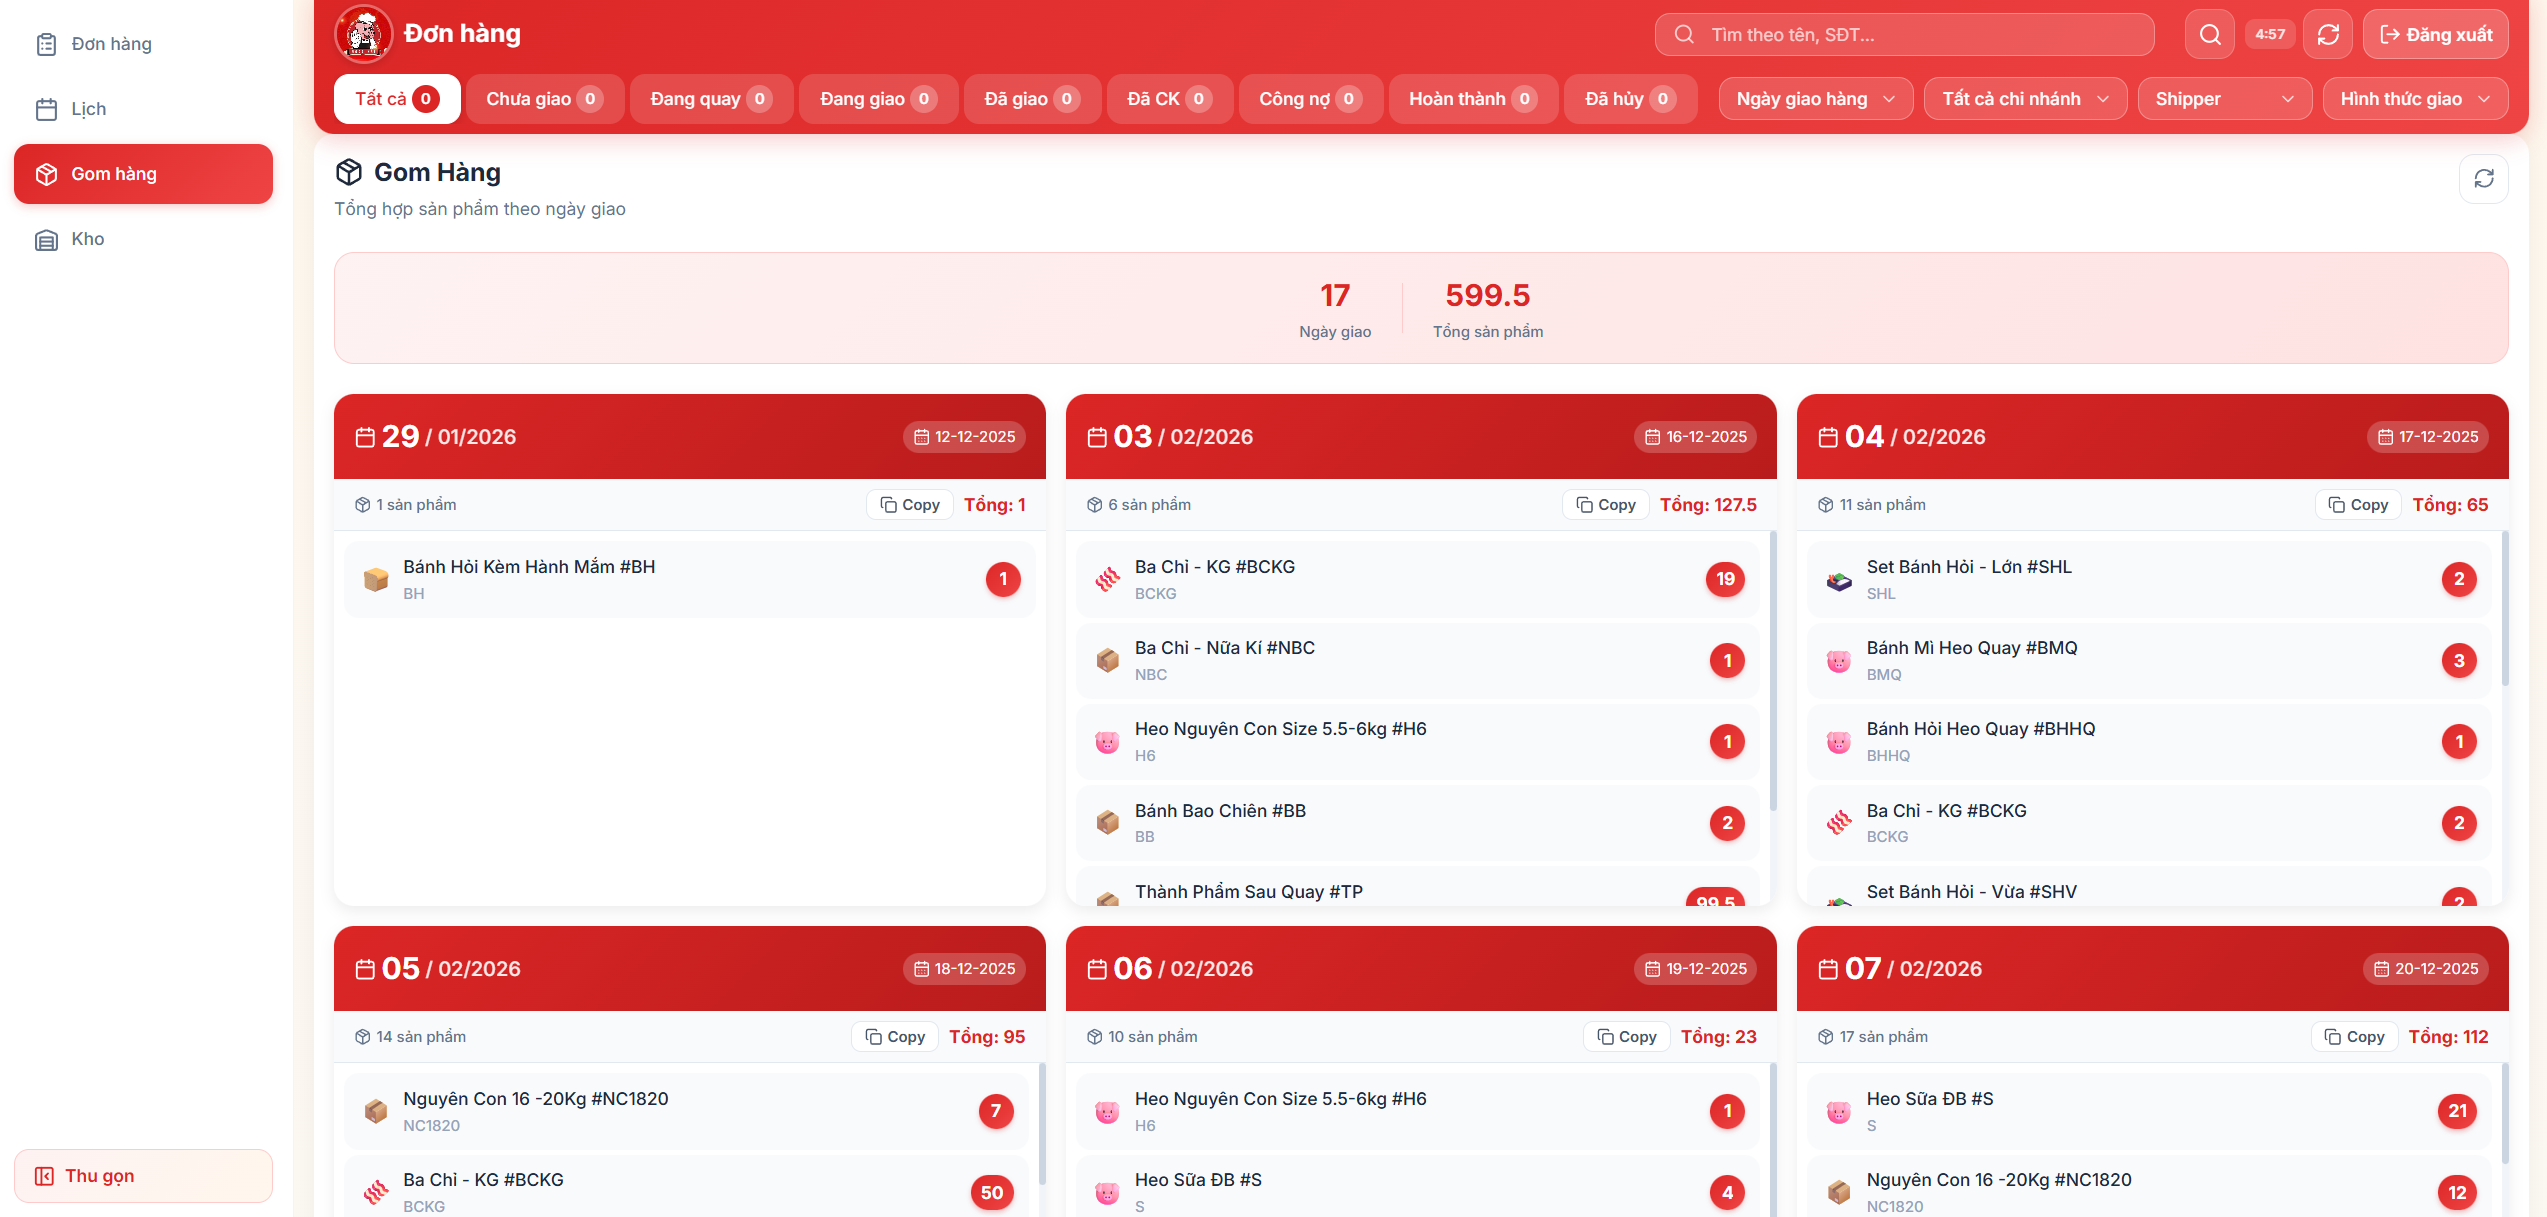
Task: Expand the Ngày giao hàng dropdown
Action: click(x=1815, y=99)
